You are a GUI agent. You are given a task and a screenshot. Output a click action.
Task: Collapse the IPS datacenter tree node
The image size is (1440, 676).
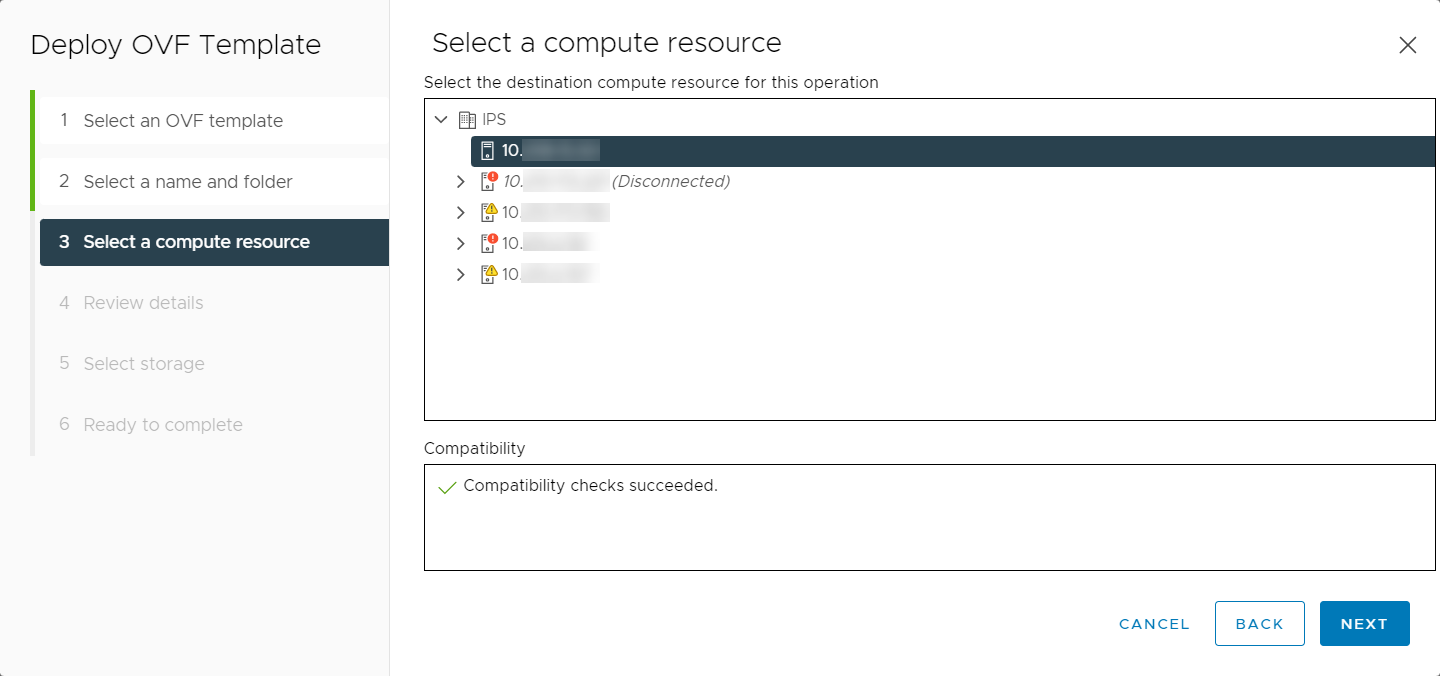(x=441, y=120)
